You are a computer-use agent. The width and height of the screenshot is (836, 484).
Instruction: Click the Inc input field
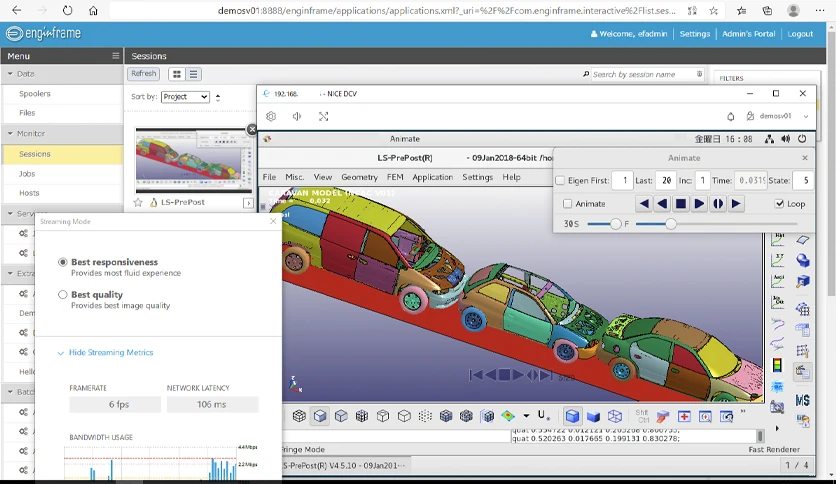(x=702, y=181)
